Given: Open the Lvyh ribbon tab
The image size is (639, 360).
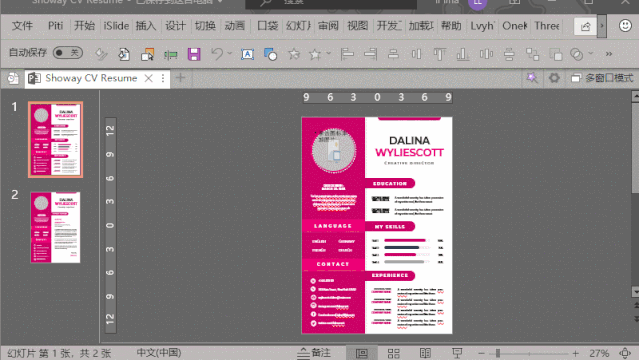Looking at the screenshot, I should [482, 26].
